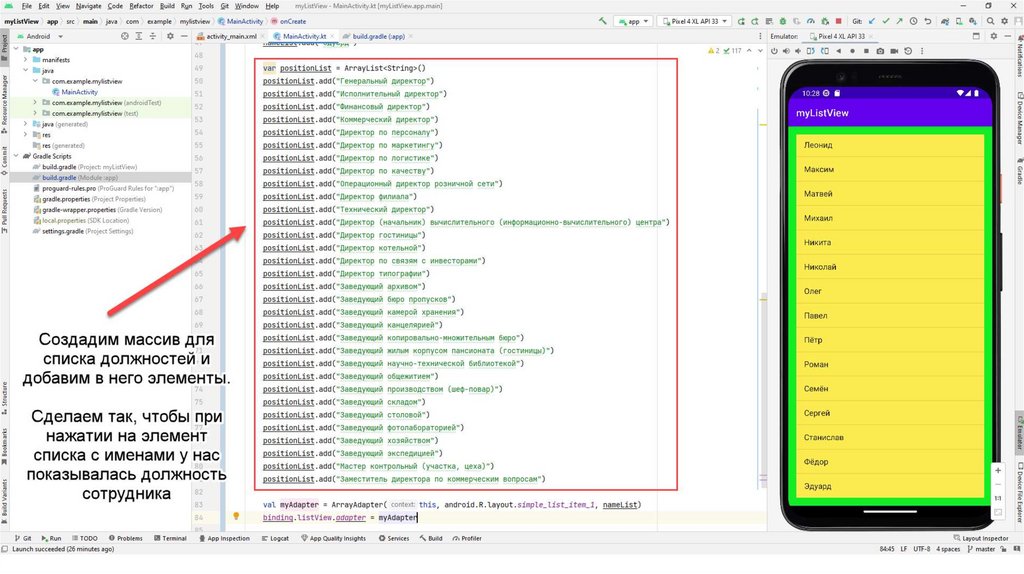Tap Михаил in the emulator list
The width and height of the screenshot is (1024, 574).
pyautogui.click(x=818, y=218)
